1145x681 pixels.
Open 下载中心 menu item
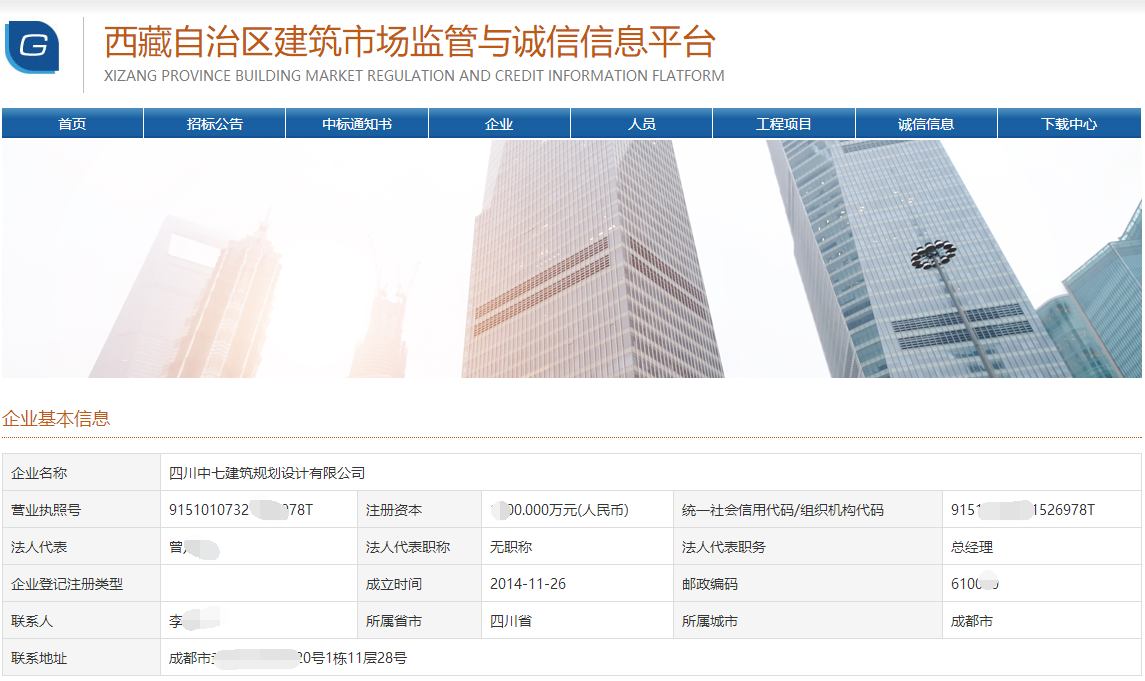[1069, 124]
